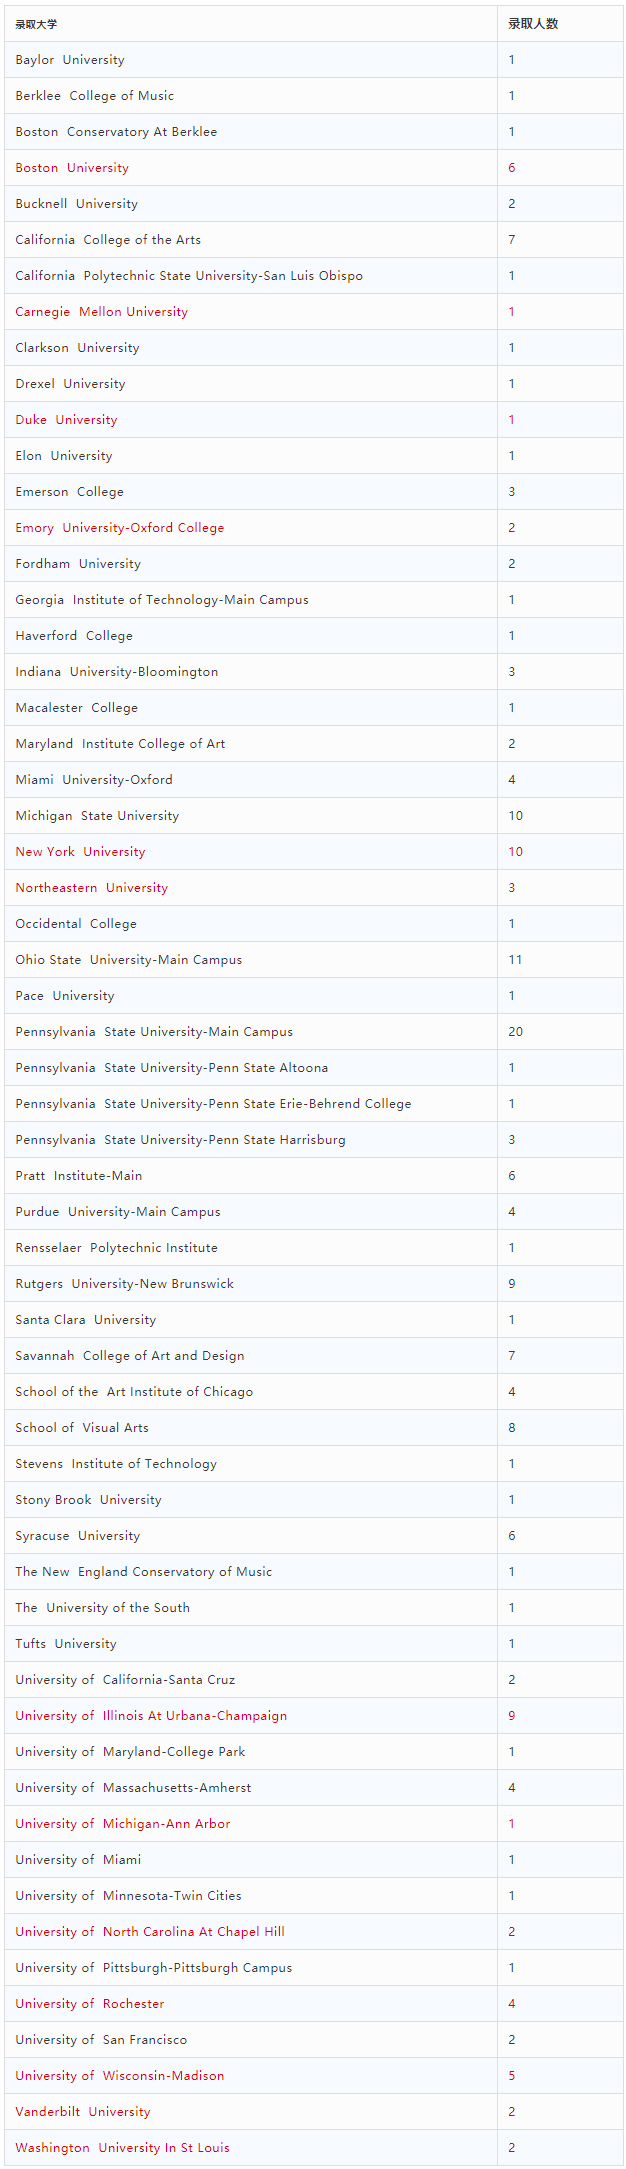
Task: Select University of Wisconsin-Madison row
Action: [x=313, y=2076]
